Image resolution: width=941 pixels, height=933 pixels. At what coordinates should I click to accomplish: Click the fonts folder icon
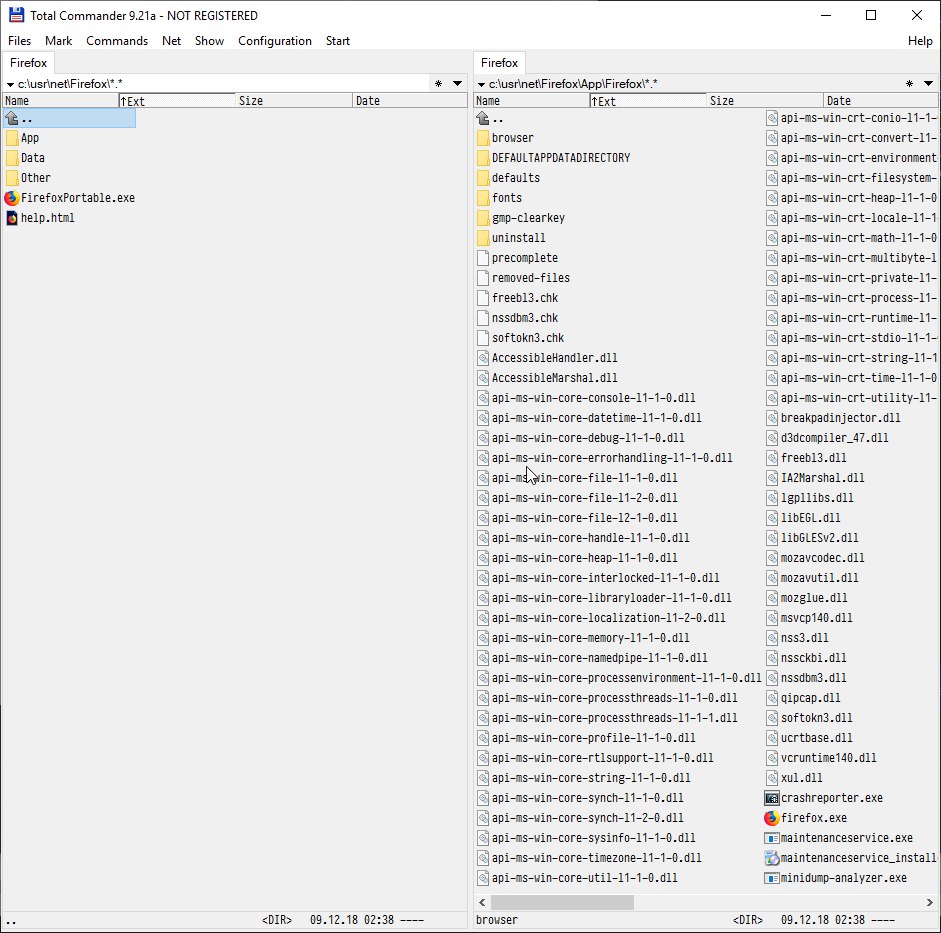tap(483, 198)
